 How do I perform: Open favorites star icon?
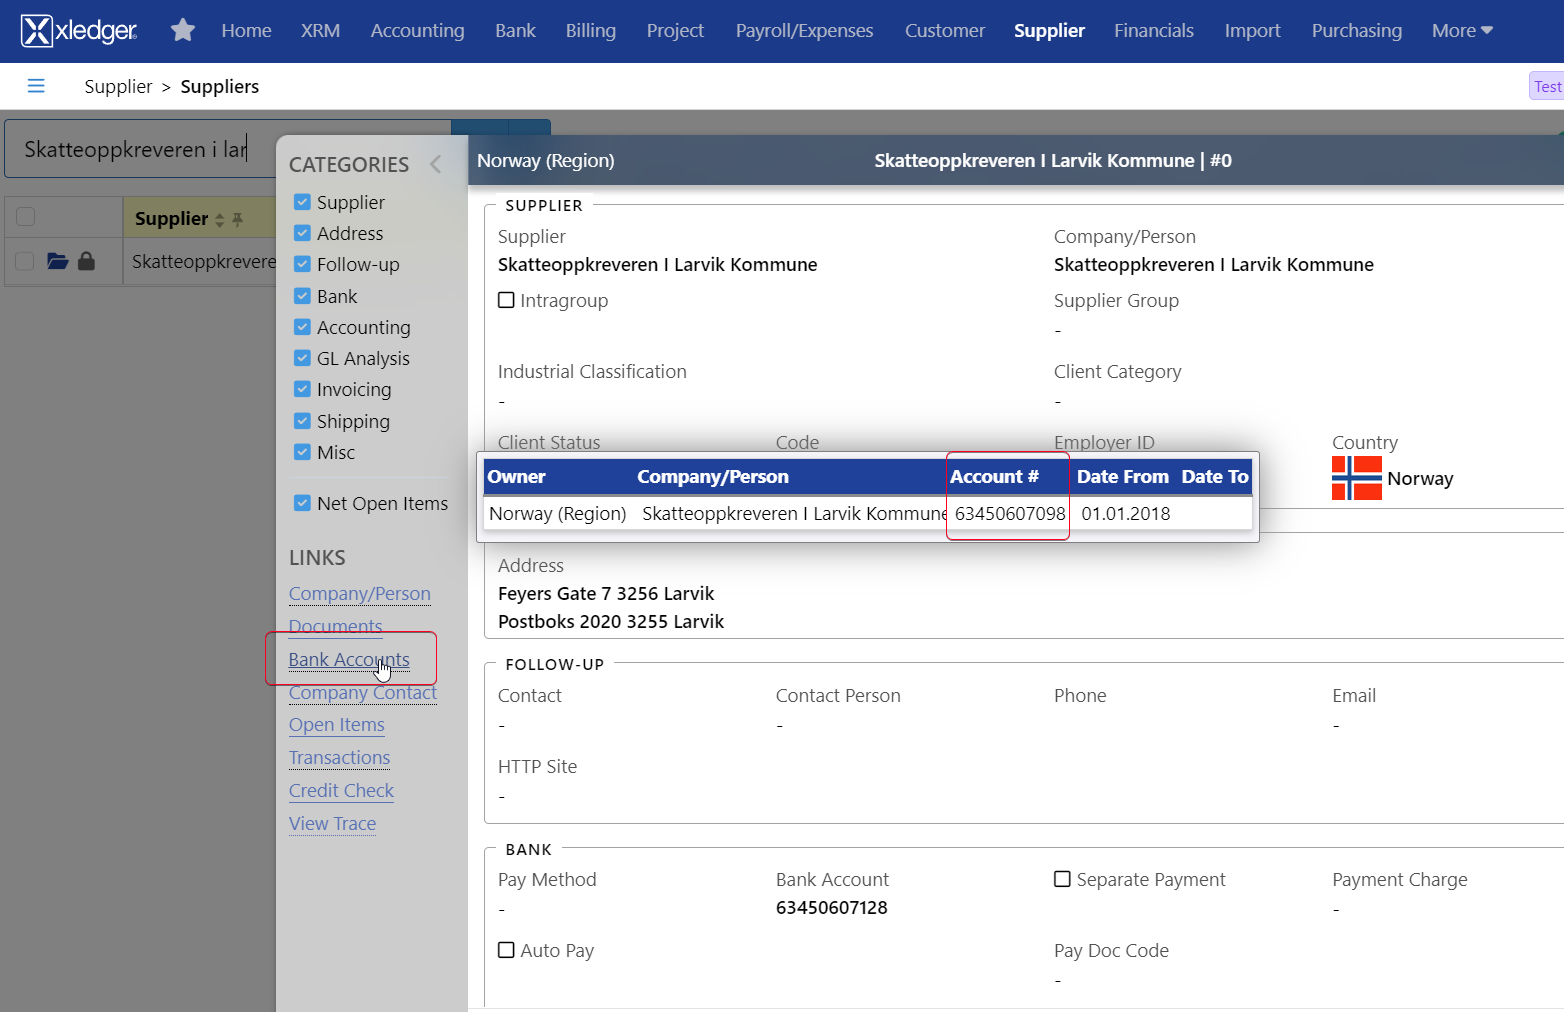point(183,31)
